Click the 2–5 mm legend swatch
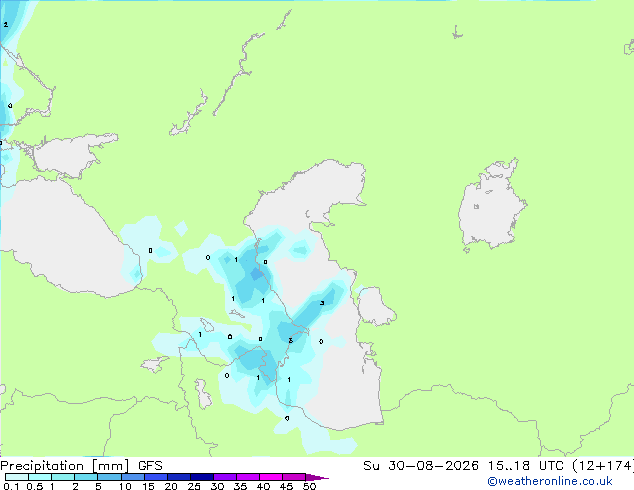The width and height of the screenshot is (634, 490). click(x=86, y=477)
